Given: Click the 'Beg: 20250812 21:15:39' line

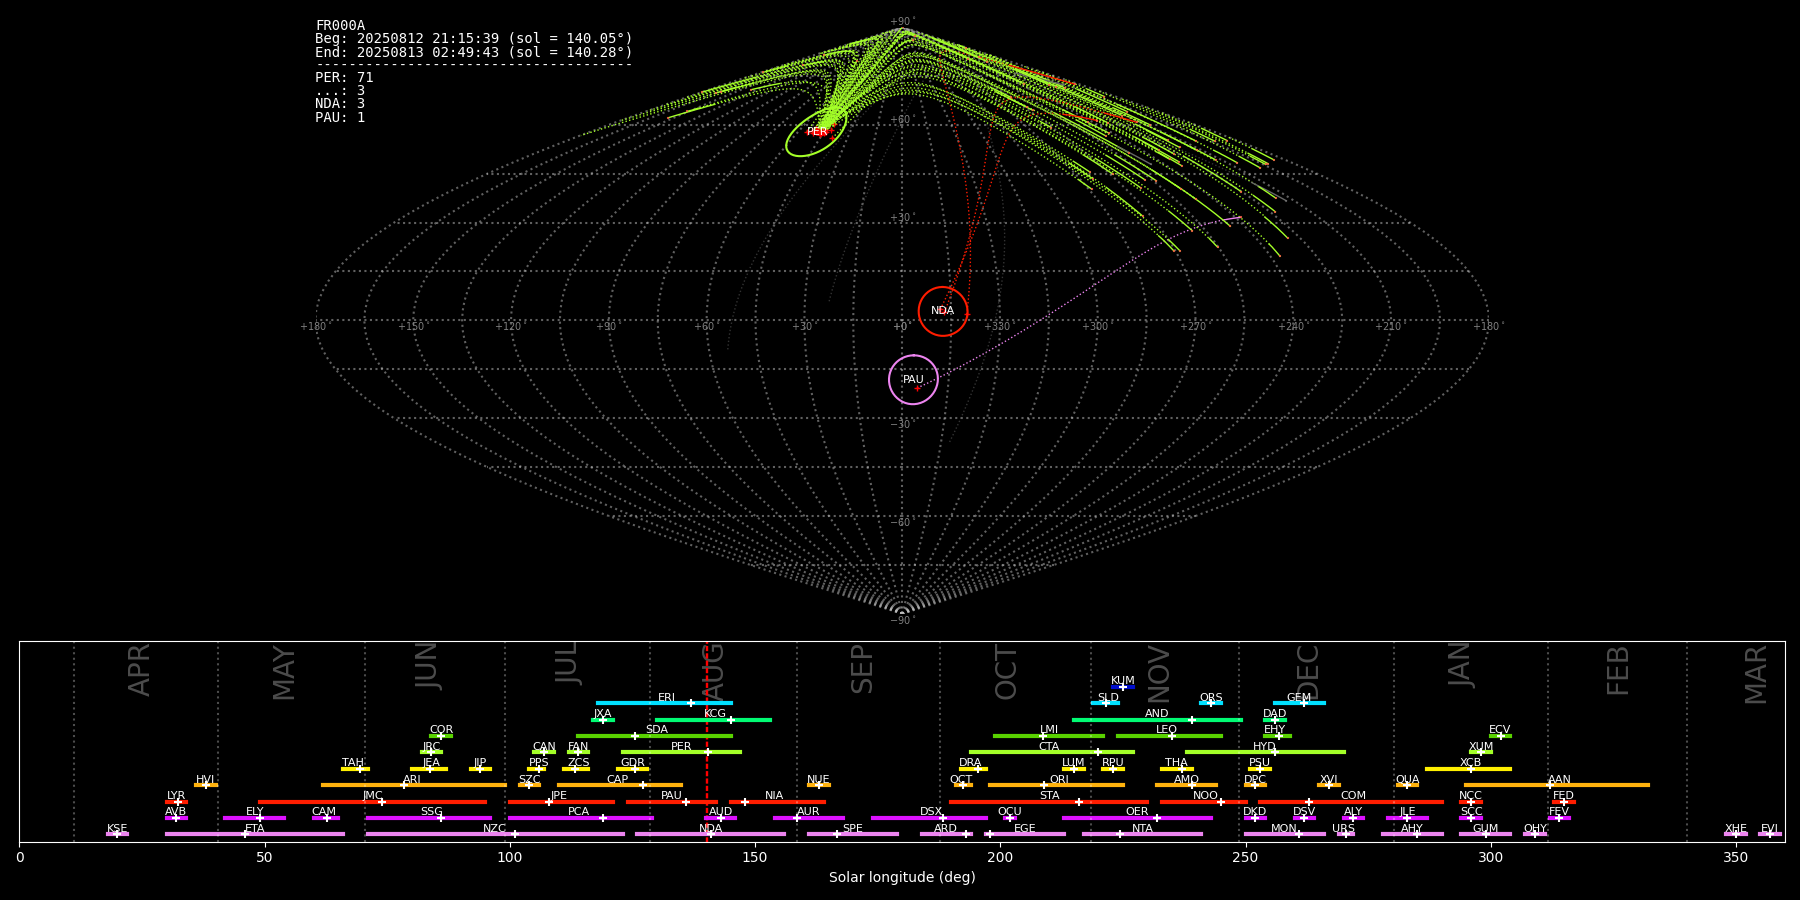Looking at the screenshot, I should click(474, 39).
